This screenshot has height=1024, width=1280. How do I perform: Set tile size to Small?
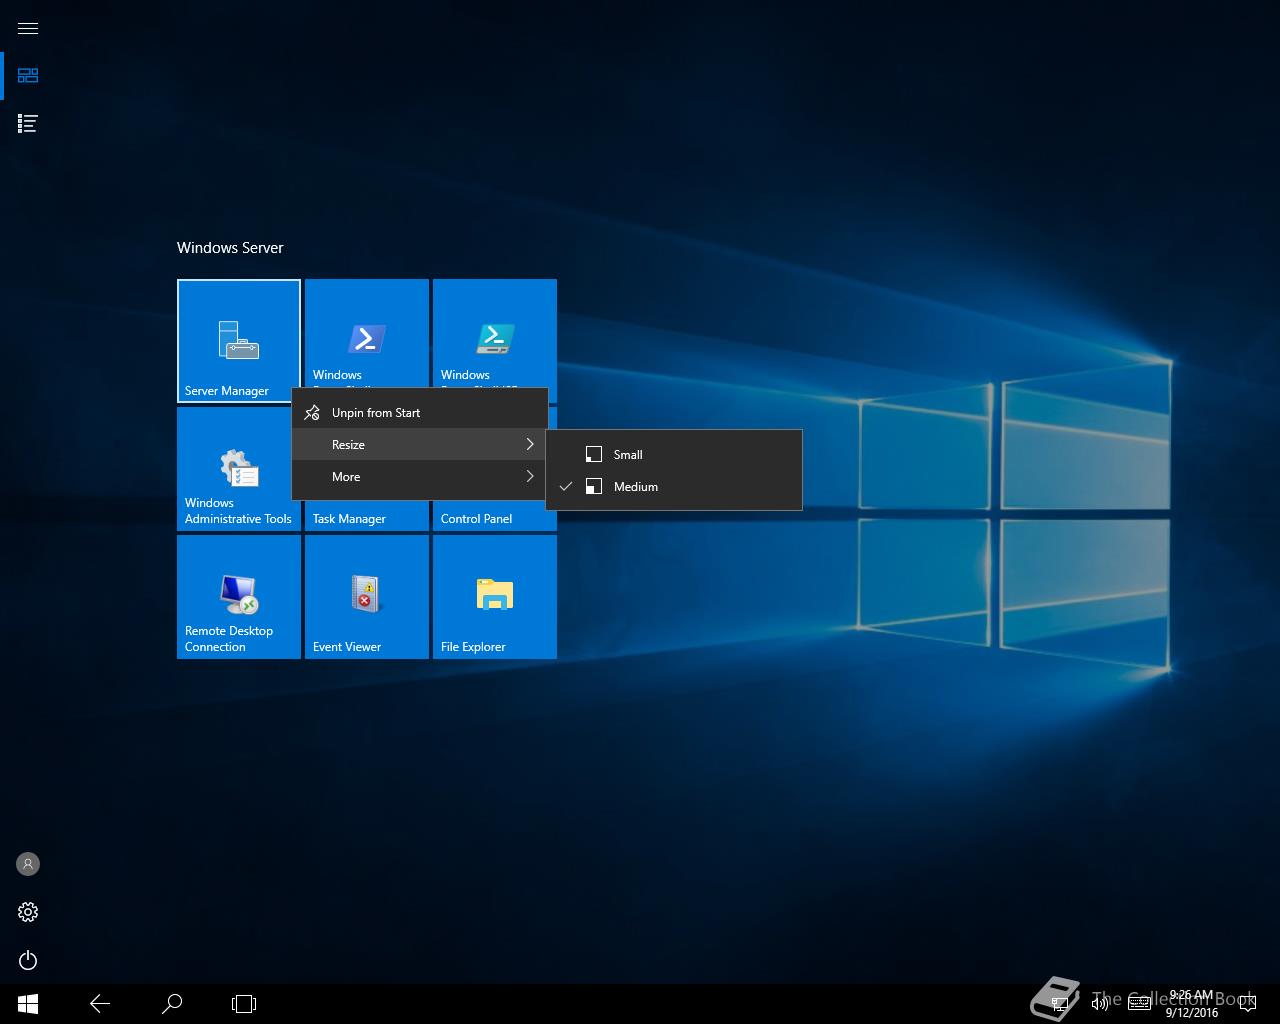point(674,454)
